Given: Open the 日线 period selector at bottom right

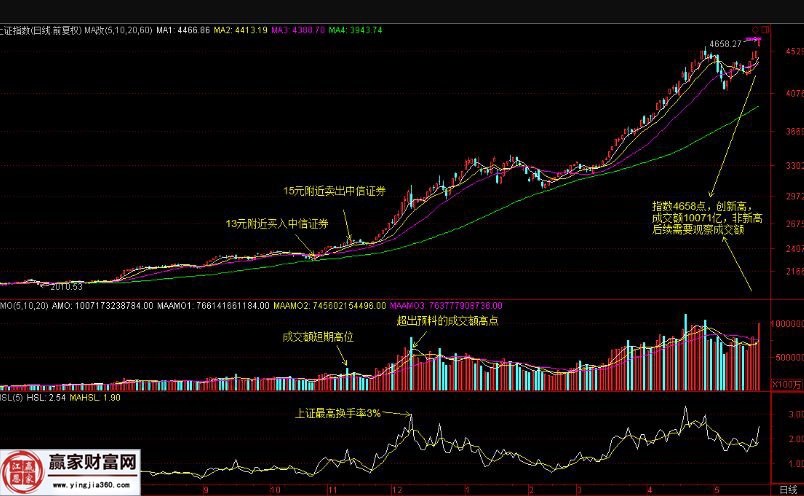Looking at the screenshot, I should pos(787,489).
